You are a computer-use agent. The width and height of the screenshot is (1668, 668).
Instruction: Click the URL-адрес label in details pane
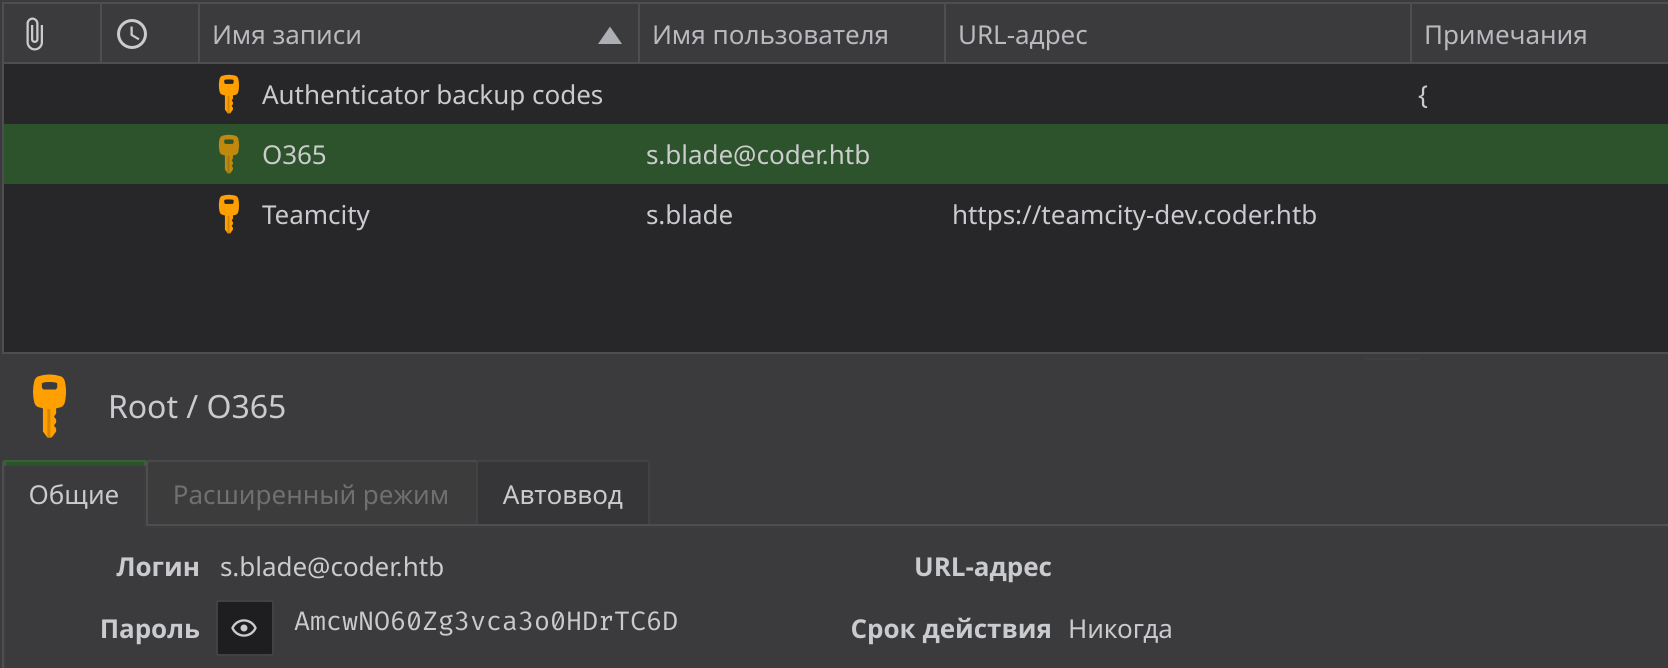983,567
